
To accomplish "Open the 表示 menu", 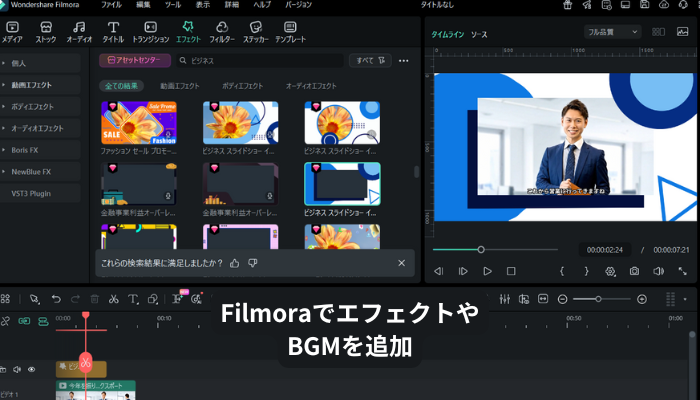I will 203,5.
